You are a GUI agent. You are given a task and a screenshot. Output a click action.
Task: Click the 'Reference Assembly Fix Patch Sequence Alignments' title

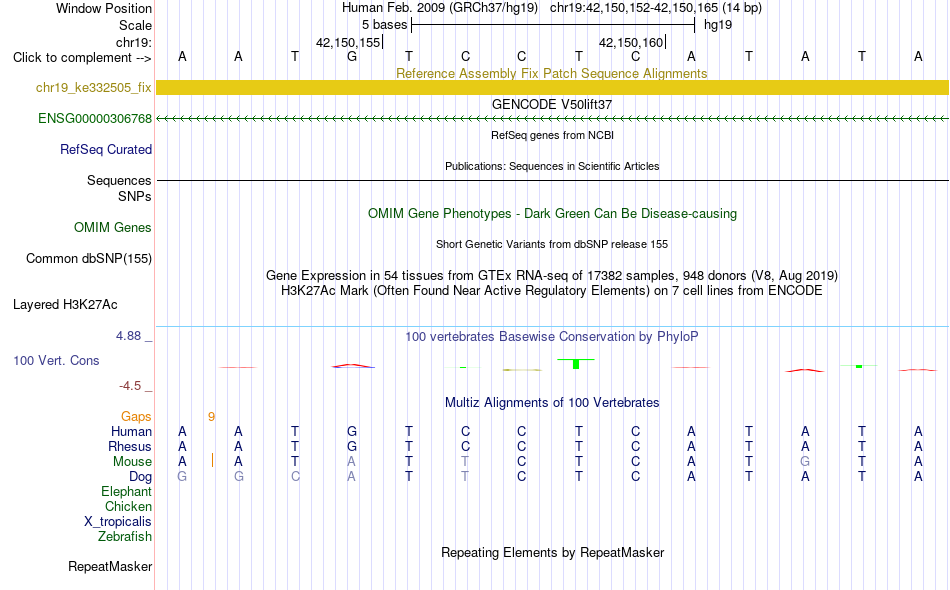552,73
